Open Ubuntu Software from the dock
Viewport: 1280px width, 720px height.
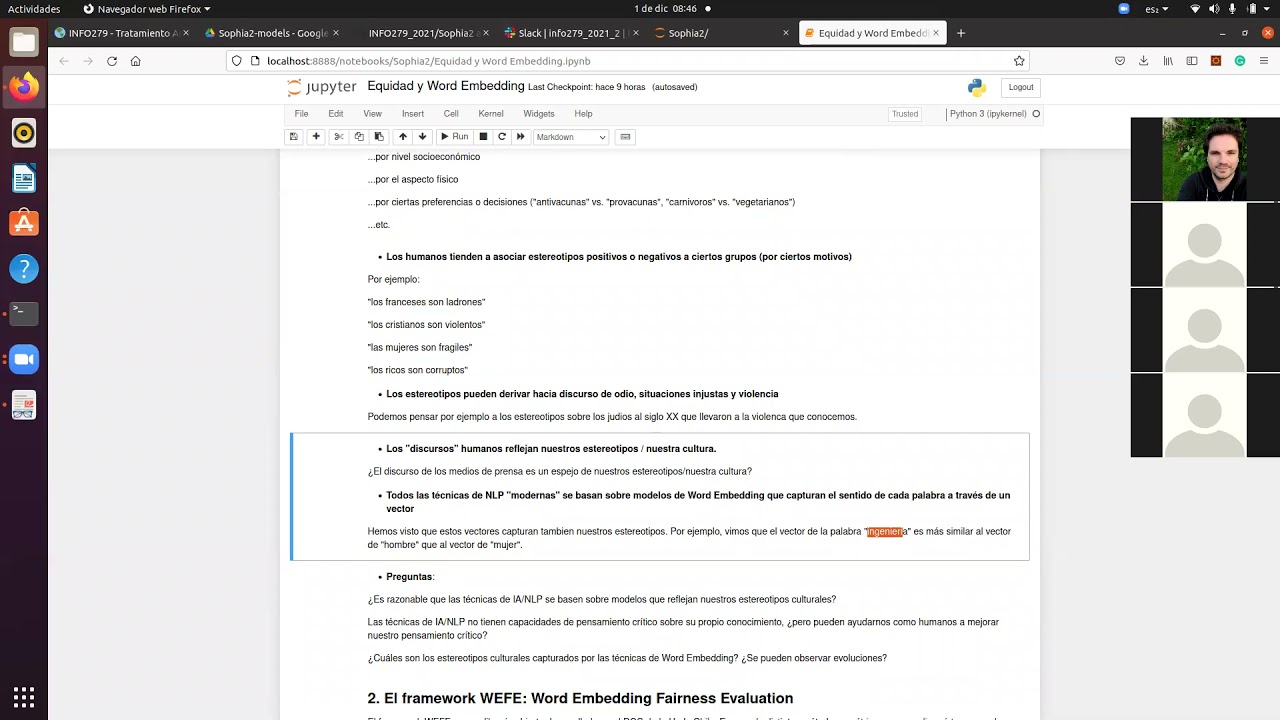pyautogui.click(x=24, y=223)
